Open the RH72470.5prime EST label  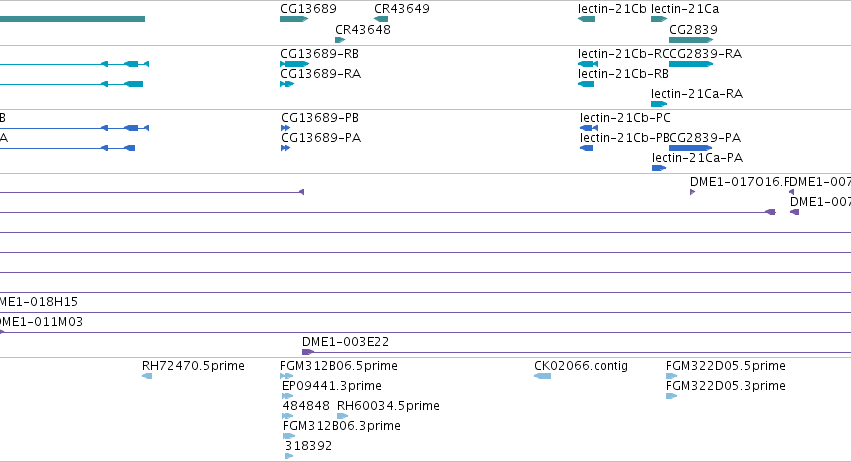[x=193, y=365]
